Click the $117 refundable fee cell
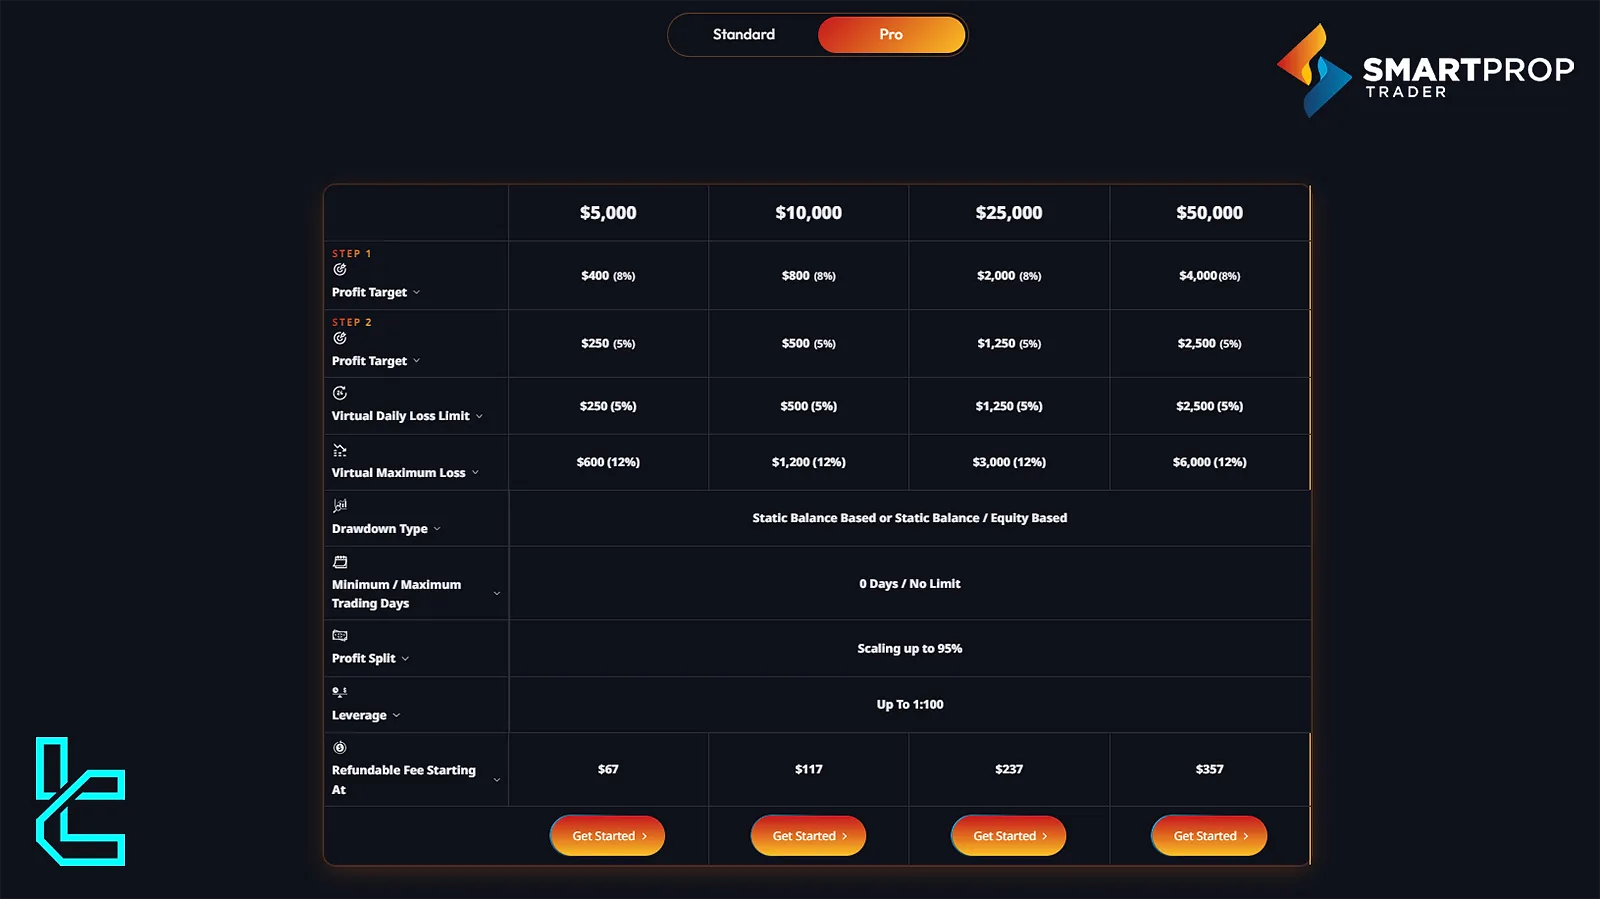 tap(809, 769)
